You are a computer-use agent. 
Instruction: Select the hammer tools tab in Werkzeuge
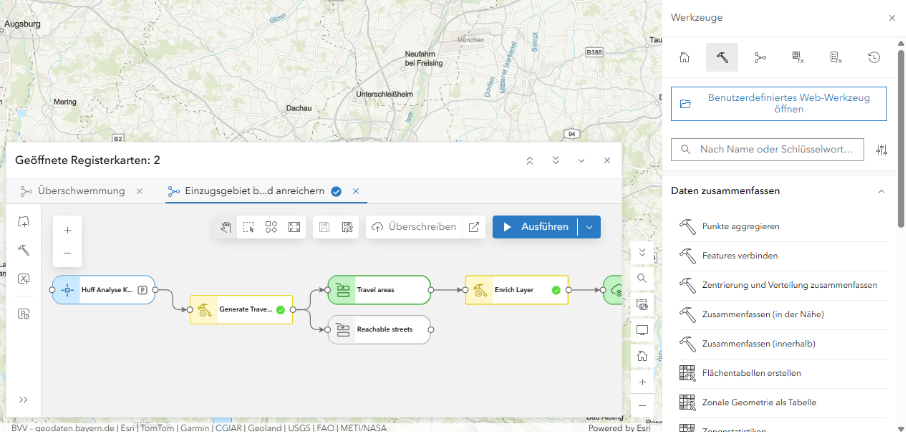point(722,57)
